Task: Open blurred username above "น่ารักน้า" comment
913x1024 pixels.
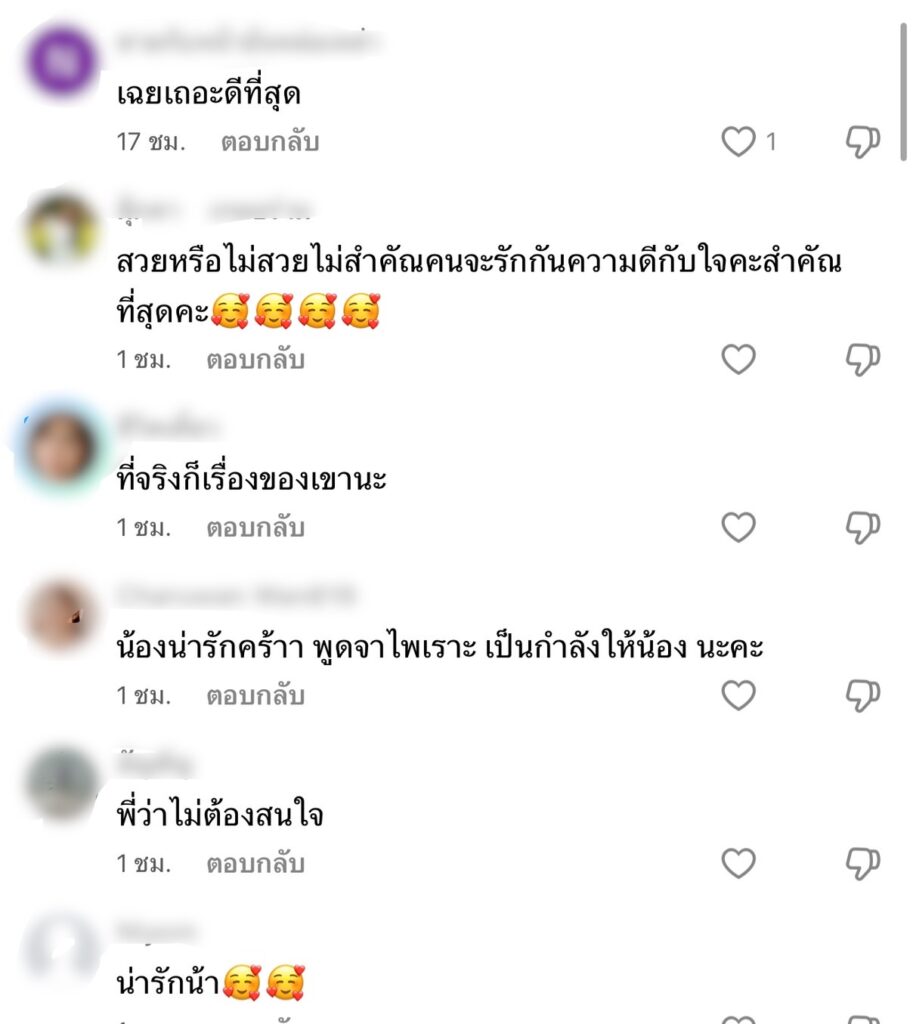Action: point(157,931)
